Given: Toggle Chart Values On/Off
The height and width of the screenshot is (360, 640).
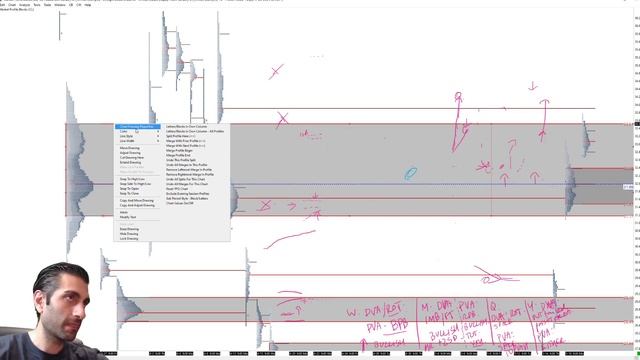Looking at the screenshot, I should (x=180, y=203).
